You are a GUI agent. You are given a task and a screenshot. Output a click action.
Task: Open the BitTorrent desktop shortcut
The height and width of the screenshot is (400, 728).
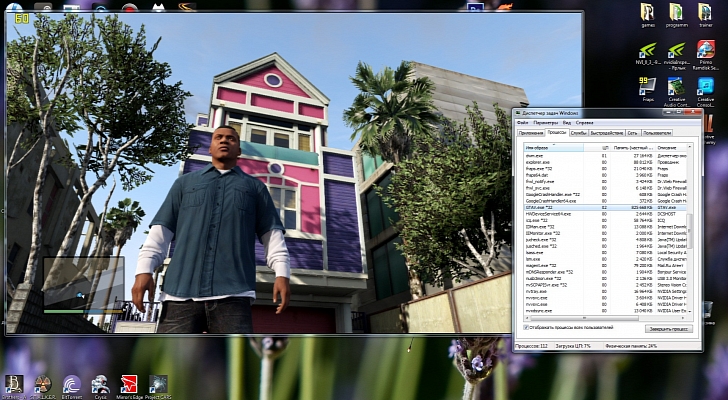click(x=71, y=384)
